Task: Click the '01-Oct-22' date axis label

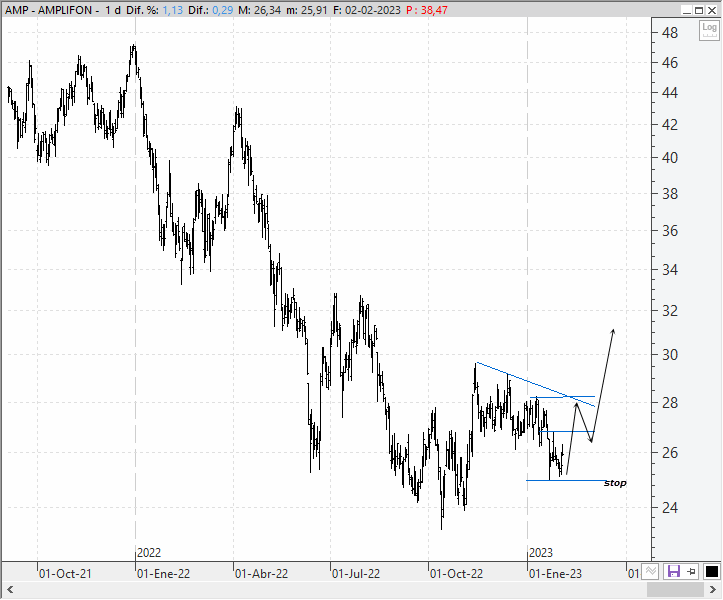Action: 456,574
